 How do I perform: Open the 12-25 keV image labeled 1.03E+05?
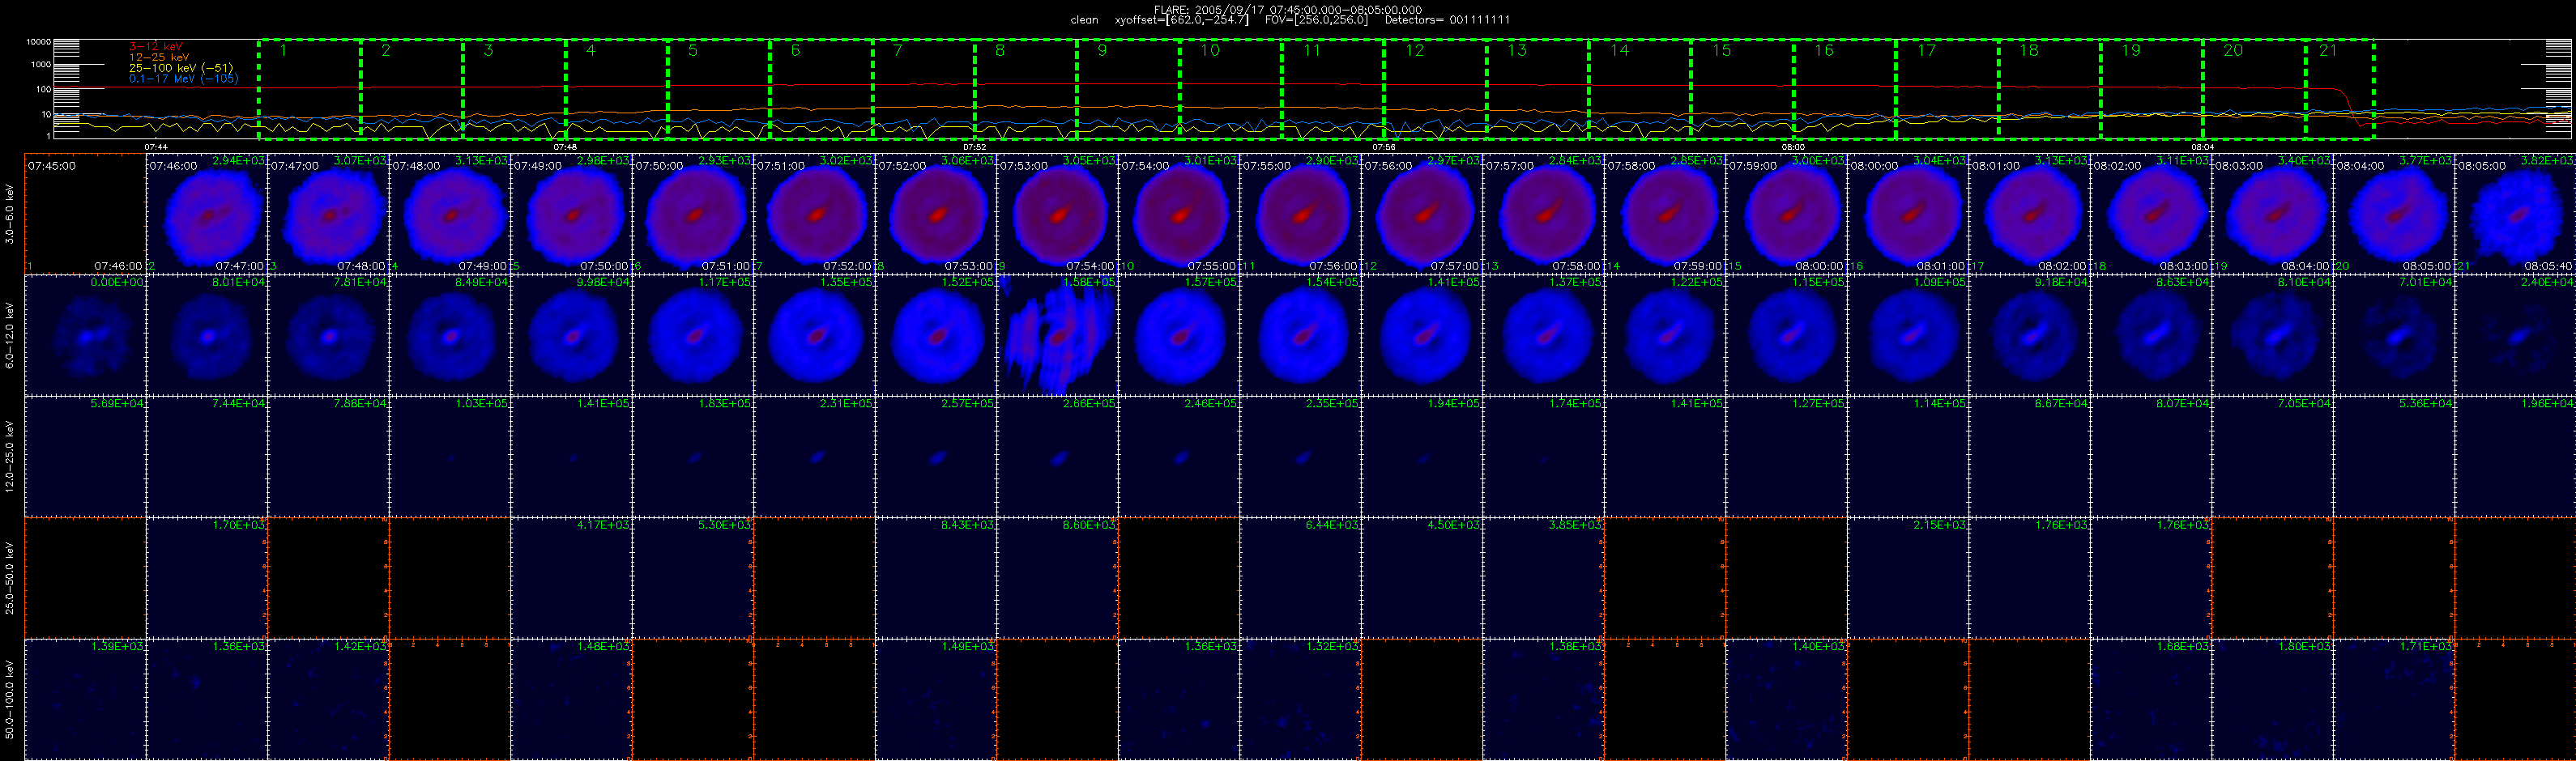pos(450,456)
